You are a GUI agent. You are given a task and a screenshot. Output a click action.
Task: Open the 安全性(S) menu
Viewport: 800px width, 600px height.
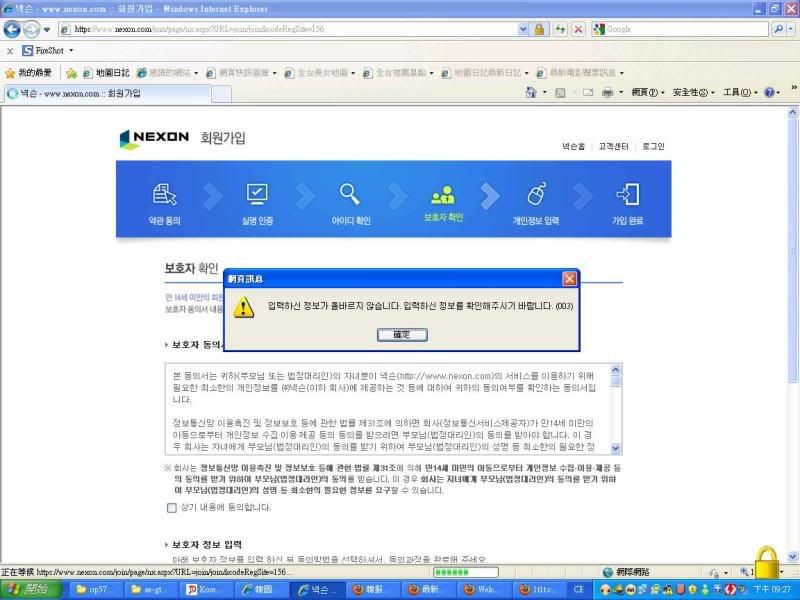[x=693, y=92]
